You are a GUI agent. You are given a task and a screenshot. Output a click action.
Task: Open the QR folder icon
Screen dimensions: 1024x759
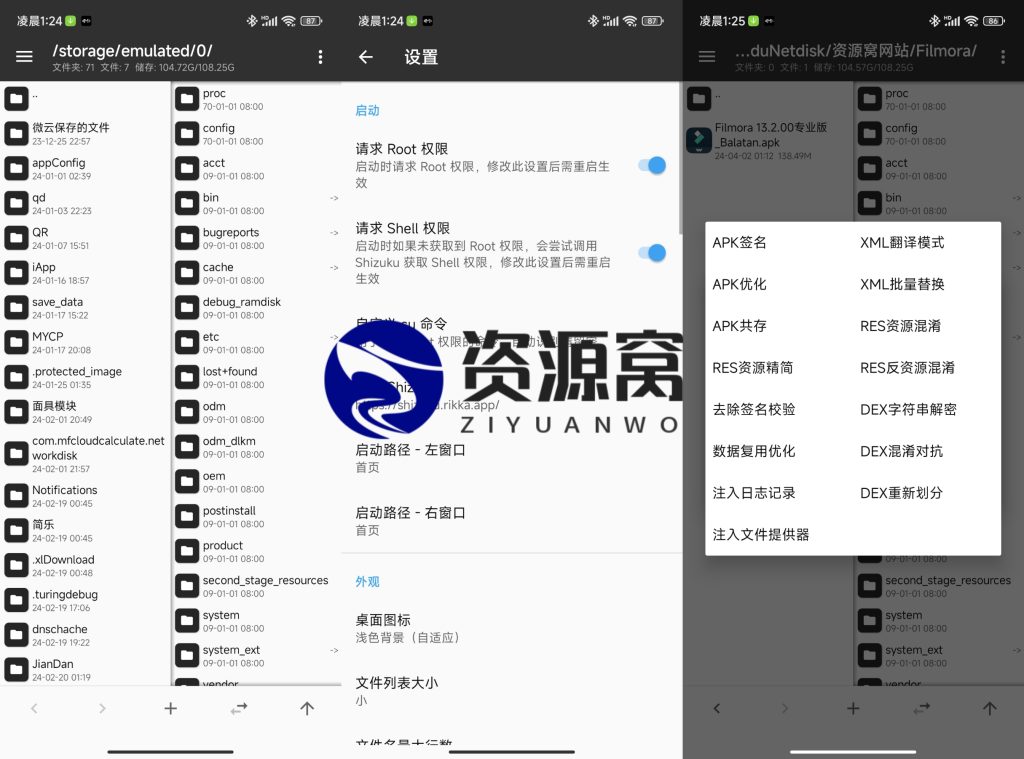tap(16, 238)
